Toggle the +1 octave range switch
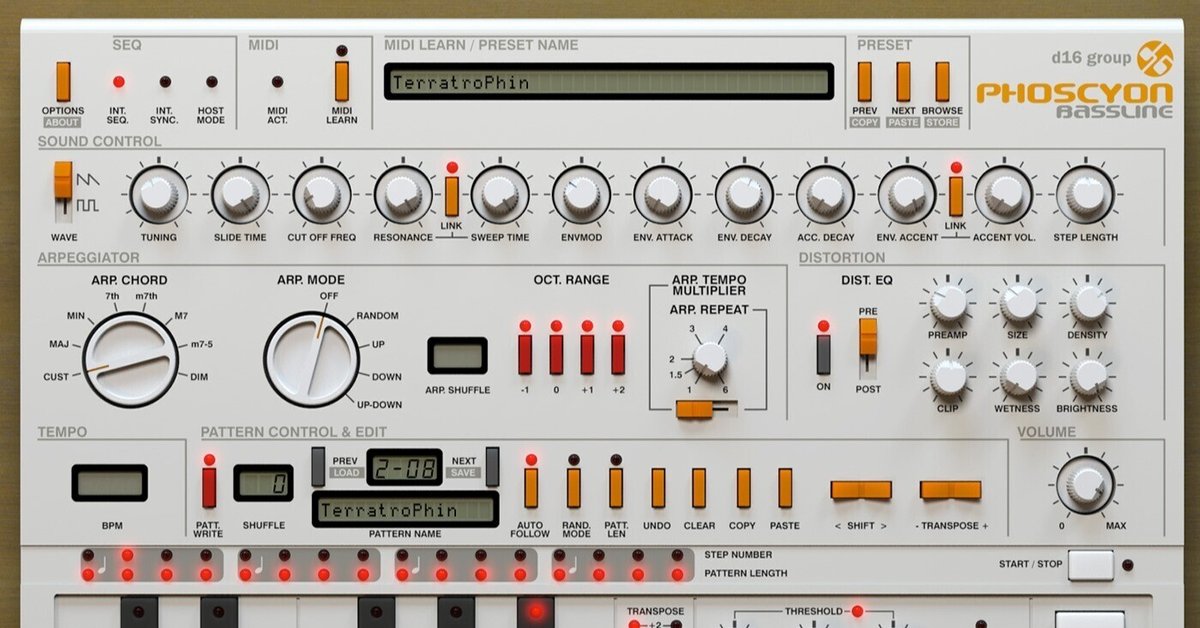Viewport: 1200px width, 628px height. click(x=587, y=354)
